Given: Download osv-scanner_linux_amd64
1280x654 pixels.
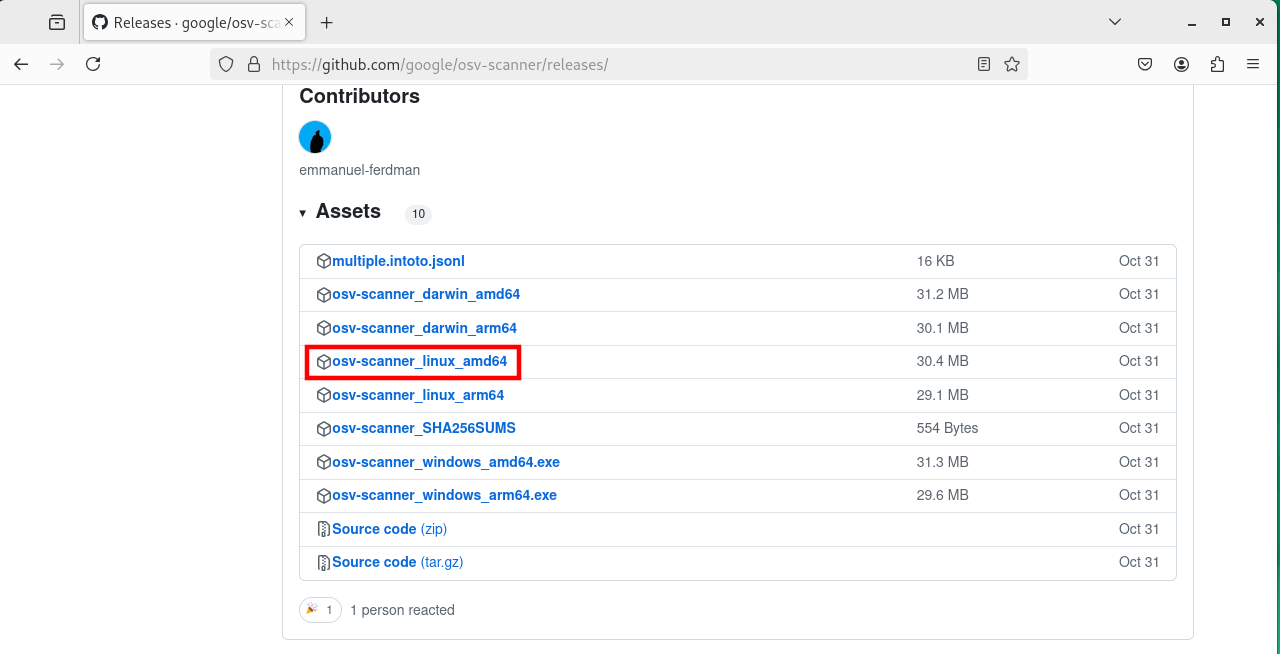Looking at the screenshot, I should [x=419, y=361].
